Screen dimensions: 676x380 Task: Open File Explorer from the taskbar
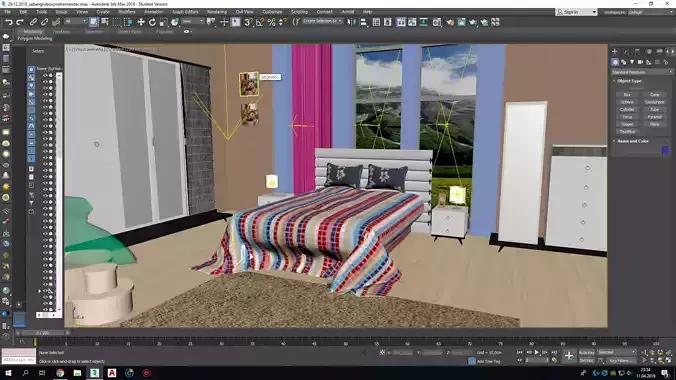pyautogui.click(x=77, y=373)
